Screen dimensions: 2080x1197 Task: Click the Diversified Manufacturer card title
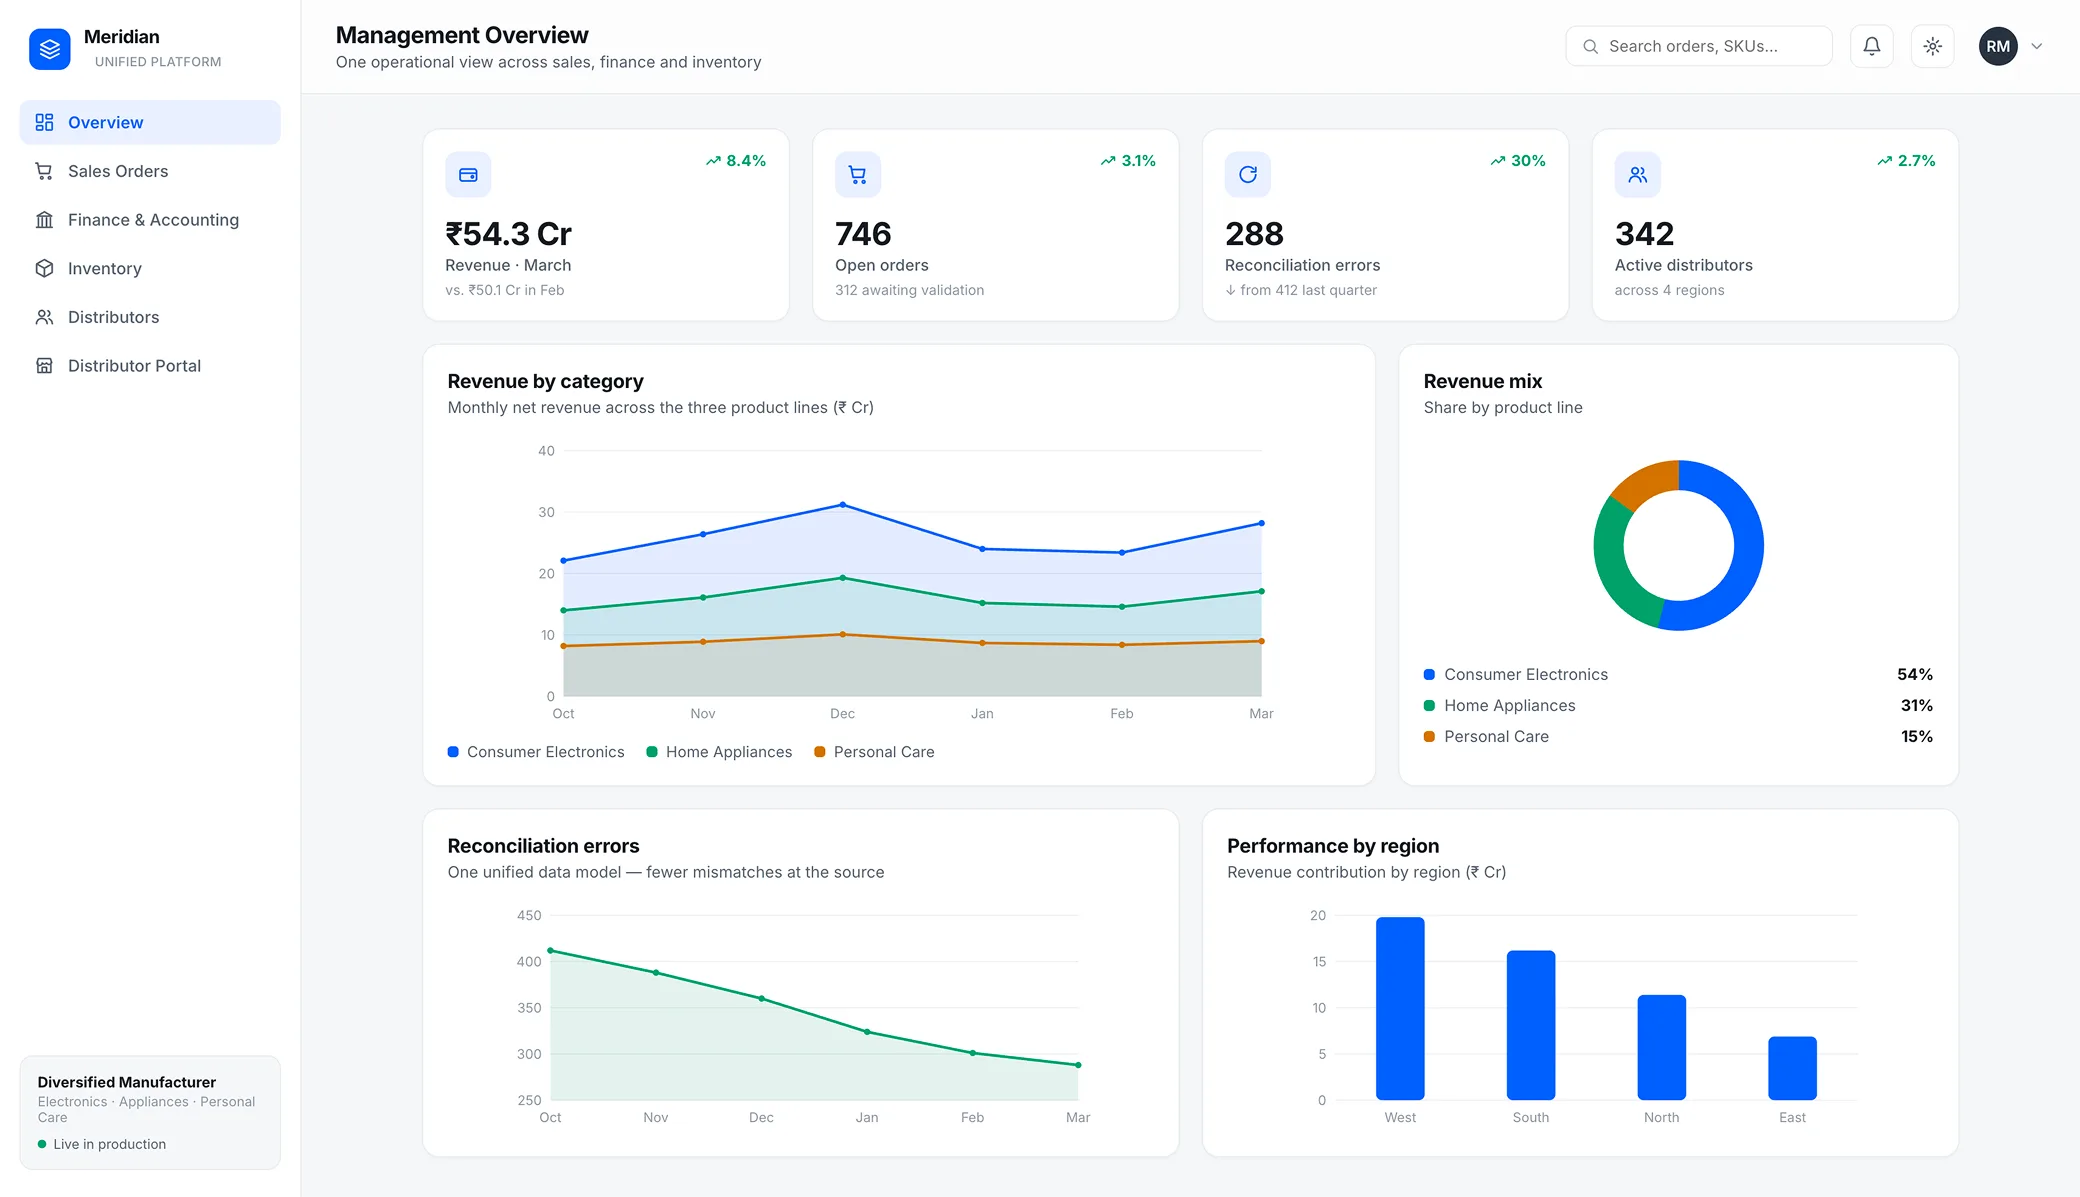tap(127, 1082)
